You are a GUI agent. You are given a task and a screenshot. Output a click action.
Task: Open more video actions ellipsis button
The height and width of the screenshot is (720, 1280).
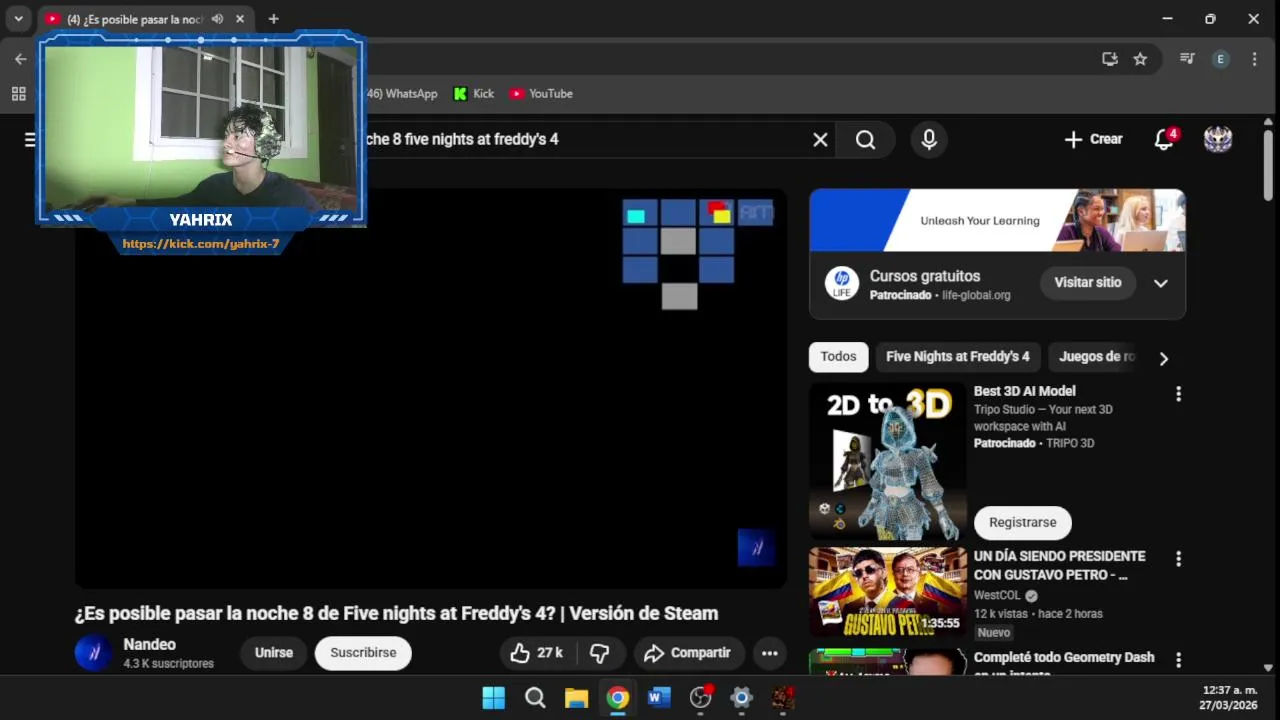tap(769, 653)
